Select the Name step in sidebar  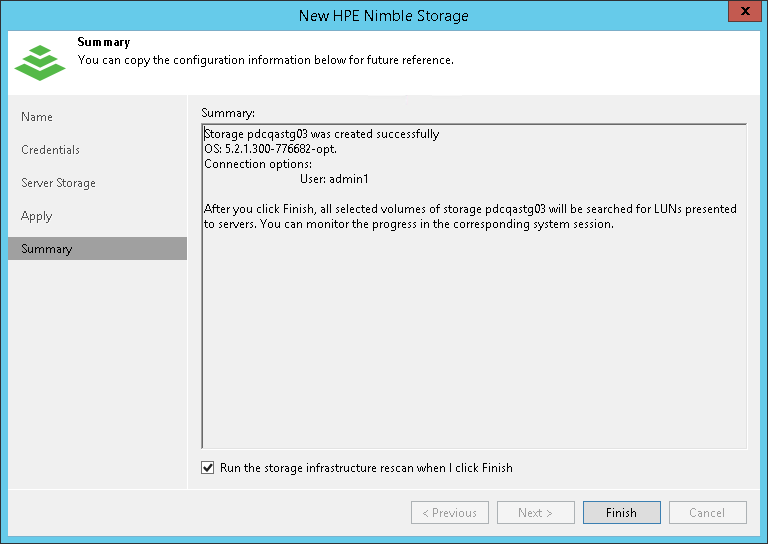37,117
